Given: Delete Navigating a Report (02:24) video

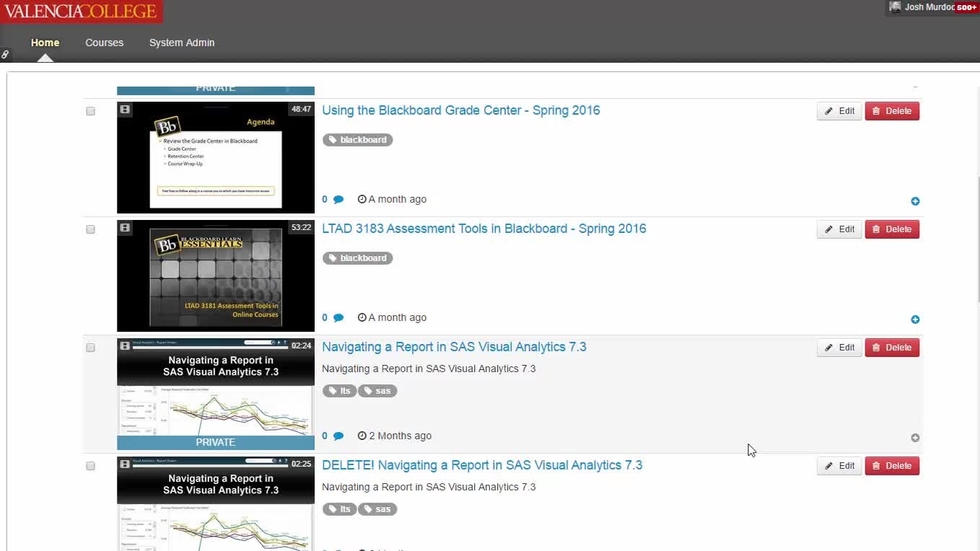Looking at the screenshot, I should coord(892,347).
